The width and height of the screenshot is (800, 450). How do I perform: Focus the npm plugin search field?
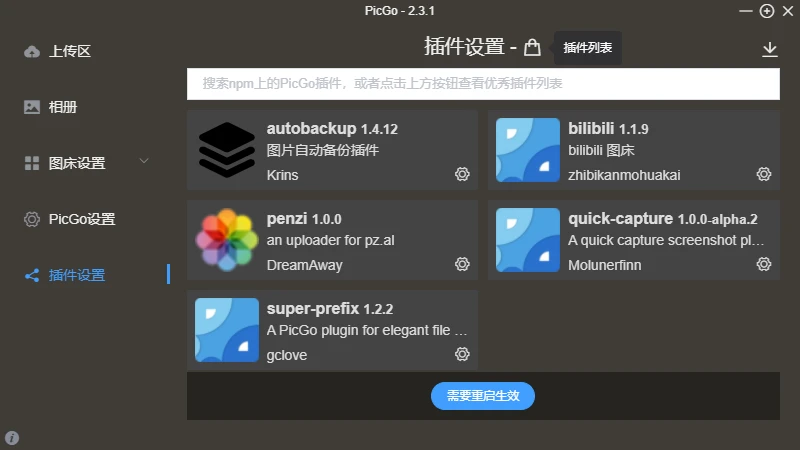(x=483, y=84)
